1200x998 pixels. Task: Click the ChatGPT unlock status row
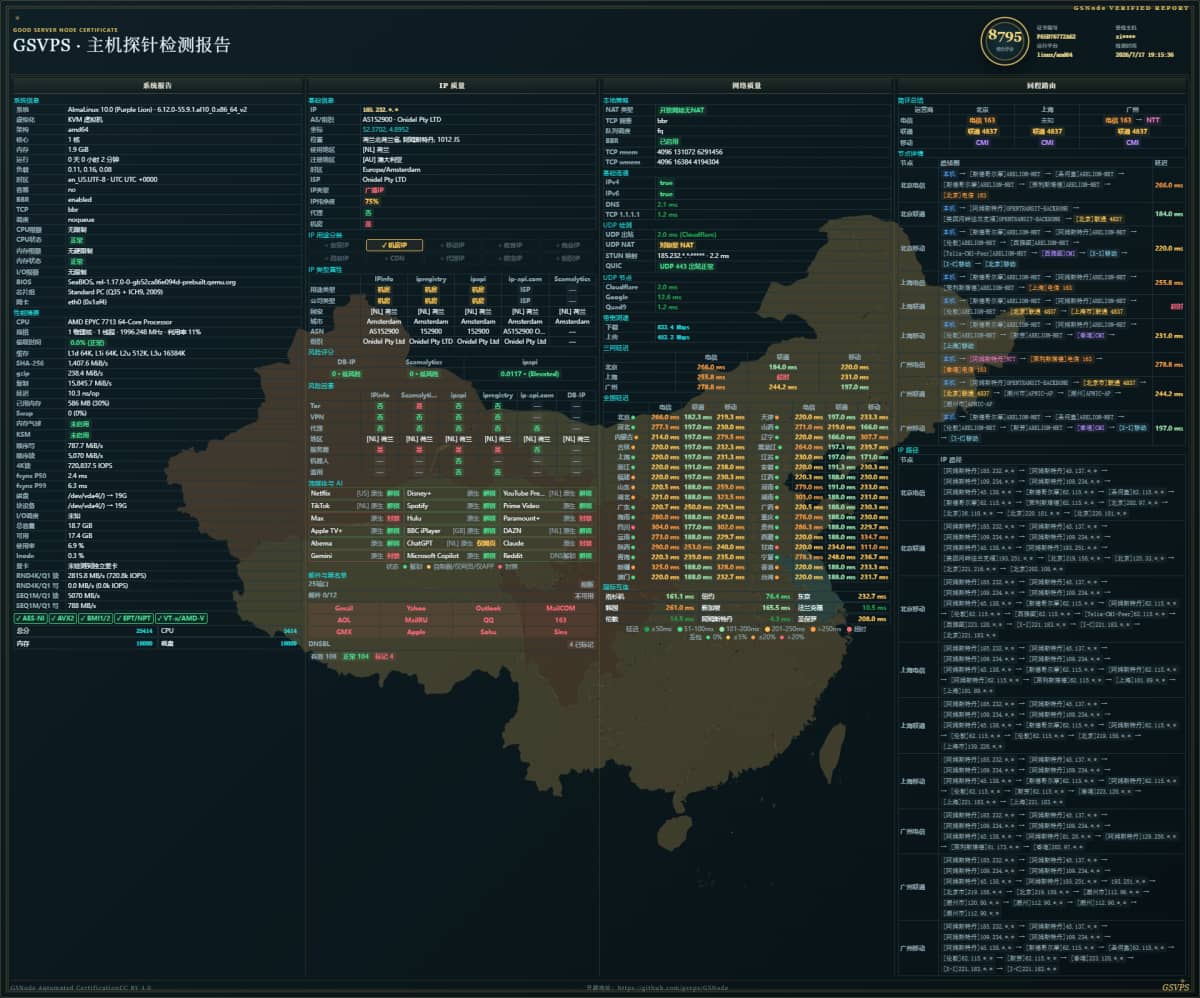[451, 543]
